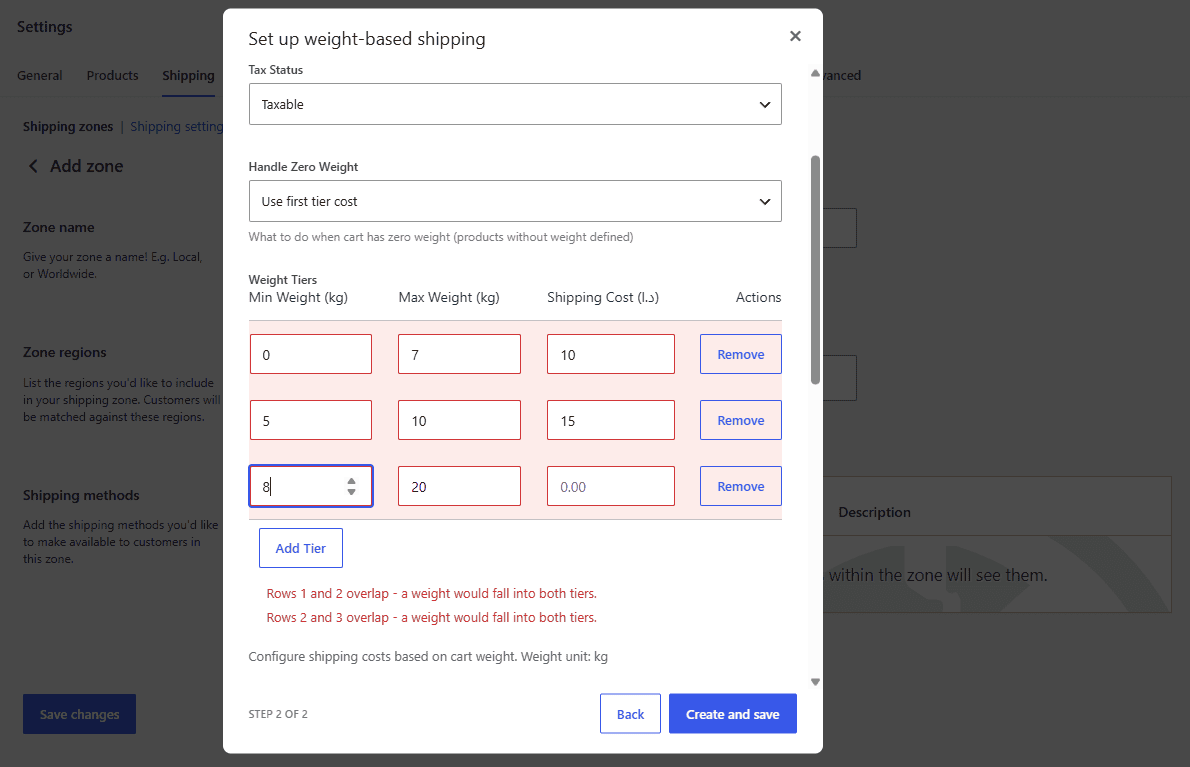Click max weight field showing 7

pos(459,354)
